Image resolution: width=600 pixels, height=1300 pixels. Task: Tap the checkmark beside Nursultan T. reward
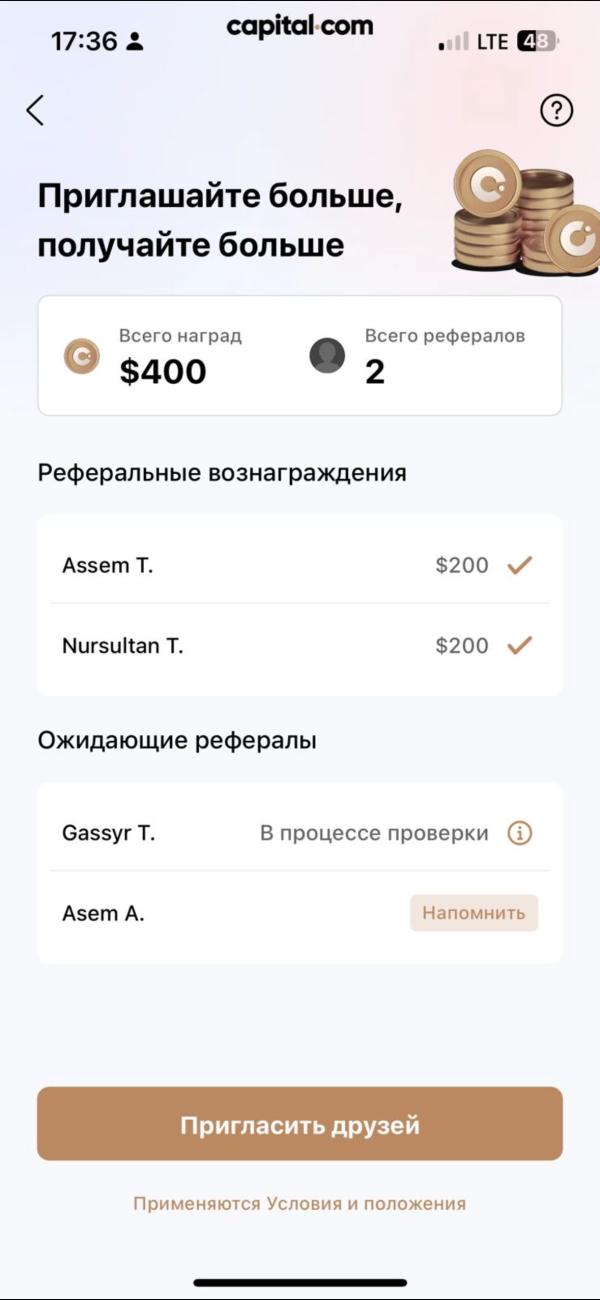[x=519, y=646]
